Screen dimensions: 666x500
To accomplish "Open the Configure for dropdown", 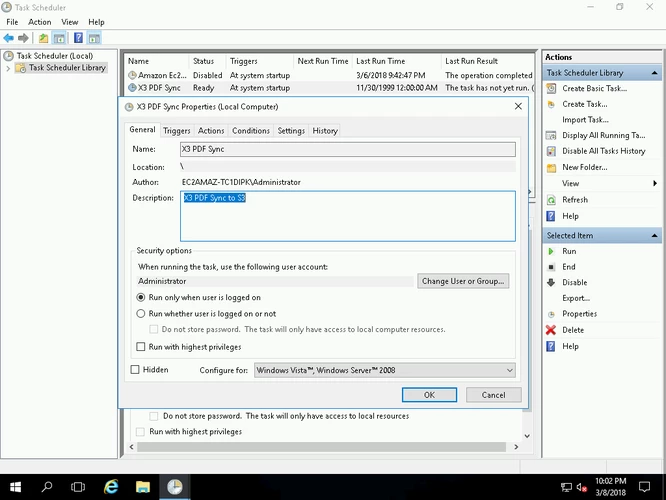I will coord(385,370).
